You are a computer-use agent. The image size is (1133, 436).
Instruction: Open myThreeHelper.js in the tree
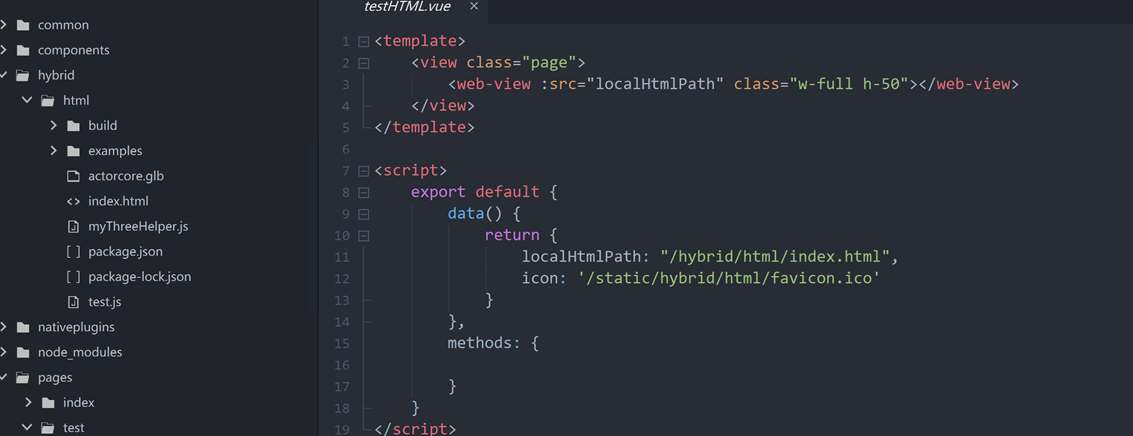click(138, 226)
